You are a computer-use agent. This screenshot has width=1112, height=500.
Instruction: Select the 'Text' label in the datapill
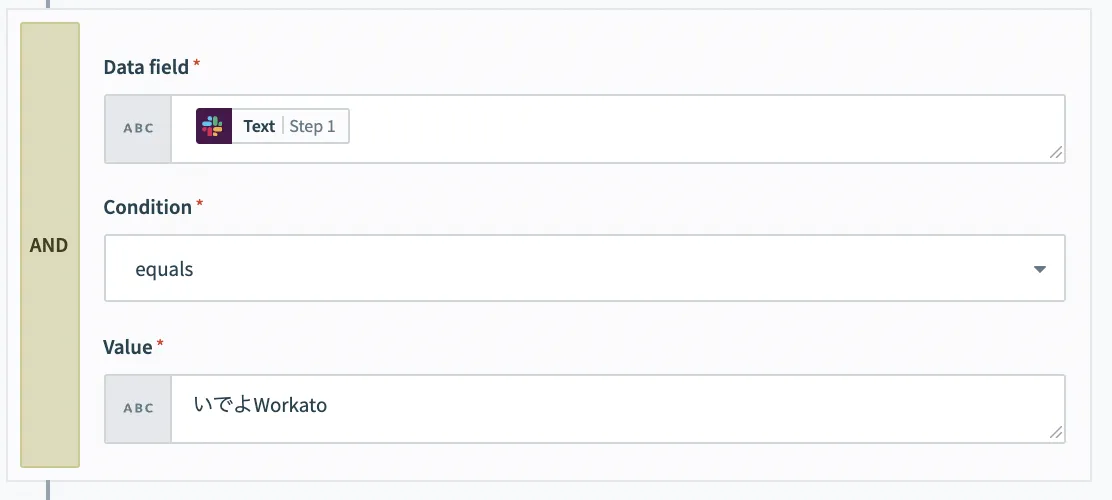[259, 127]
